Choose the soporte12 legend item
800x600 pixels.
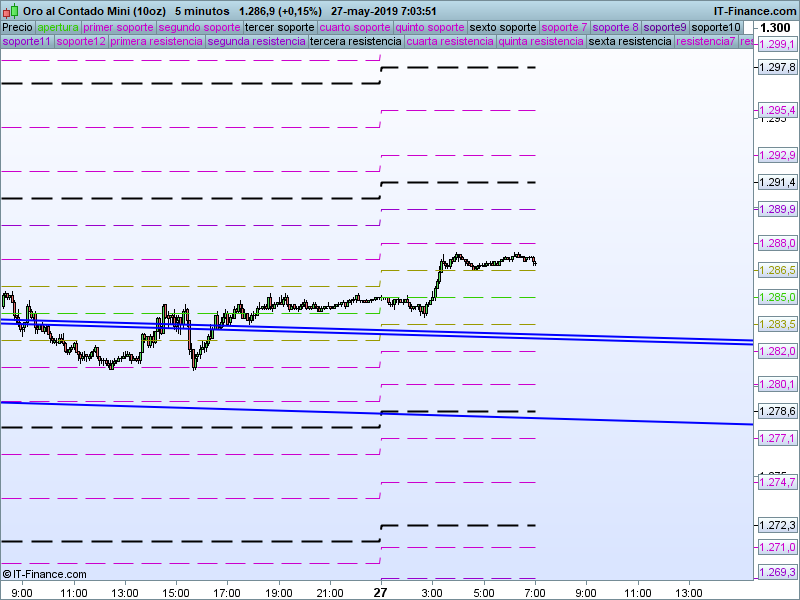(81, 41)
